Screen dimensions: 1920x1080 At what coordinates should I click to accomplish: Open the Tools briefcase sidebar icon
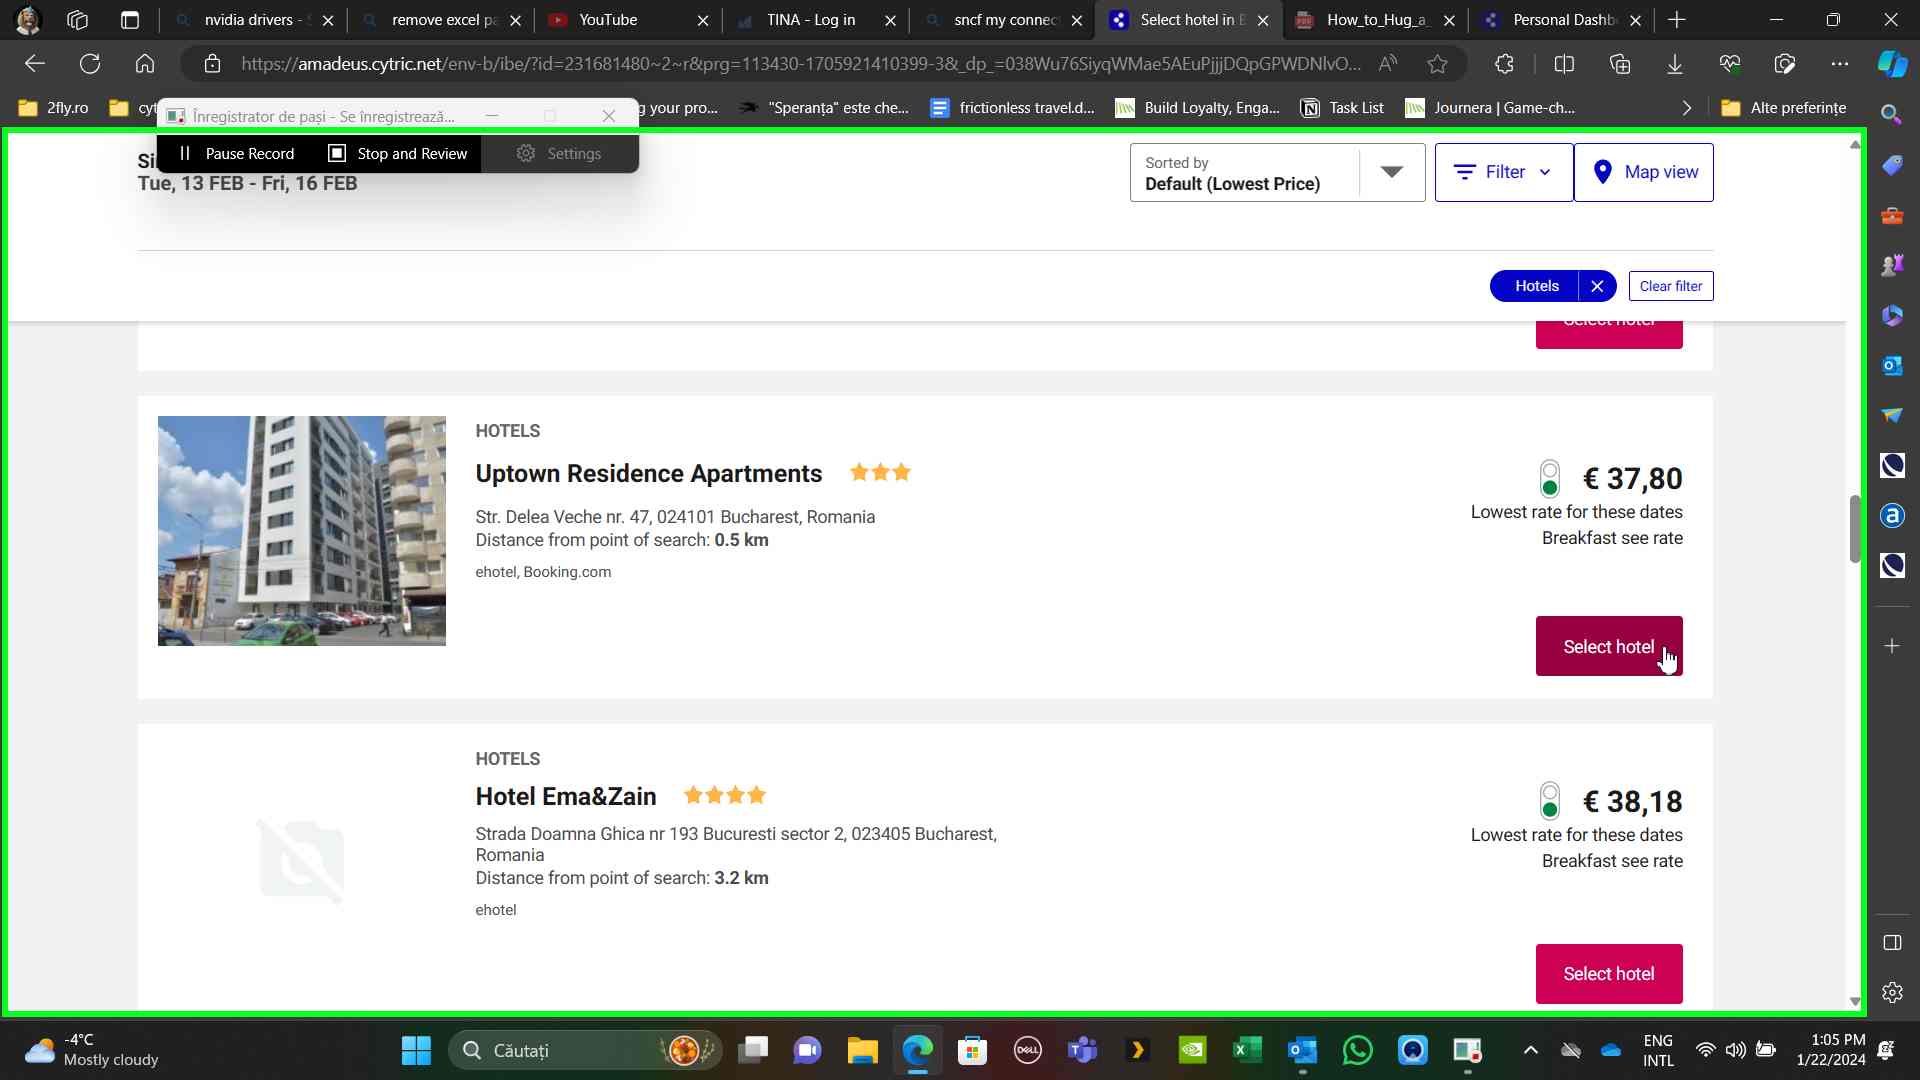1891,215
